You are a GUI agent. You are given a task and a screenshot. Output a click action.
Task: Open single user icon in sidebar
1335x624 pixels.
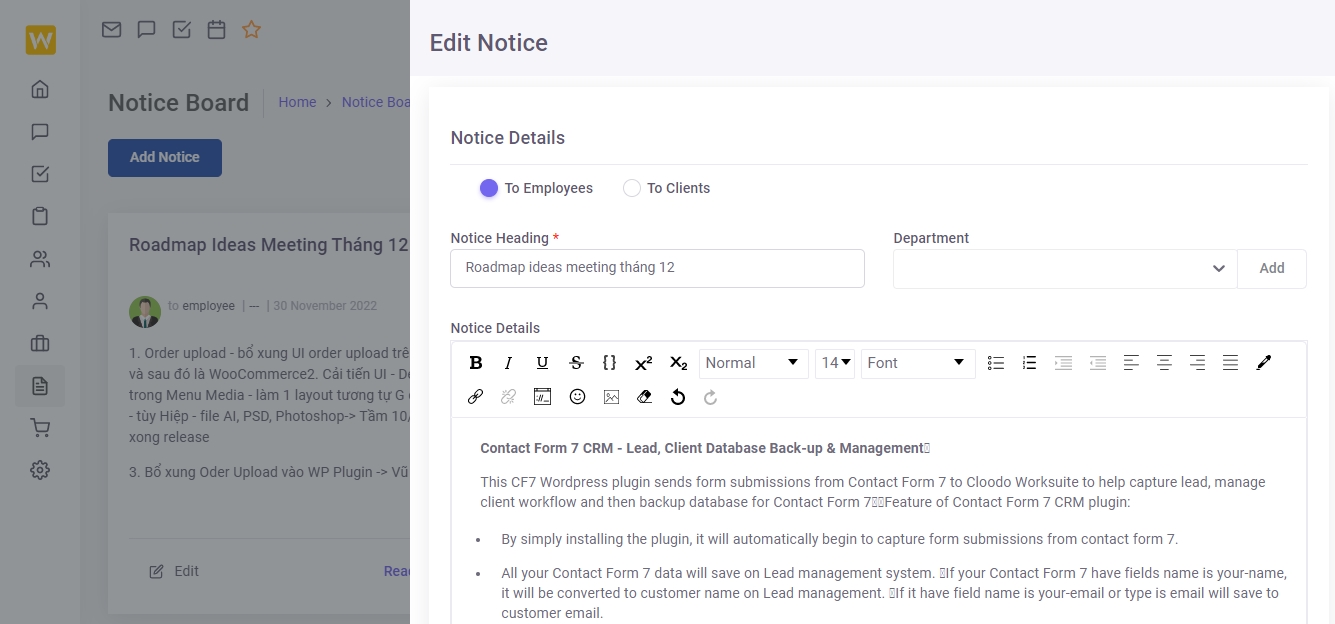tap(40, 301)
